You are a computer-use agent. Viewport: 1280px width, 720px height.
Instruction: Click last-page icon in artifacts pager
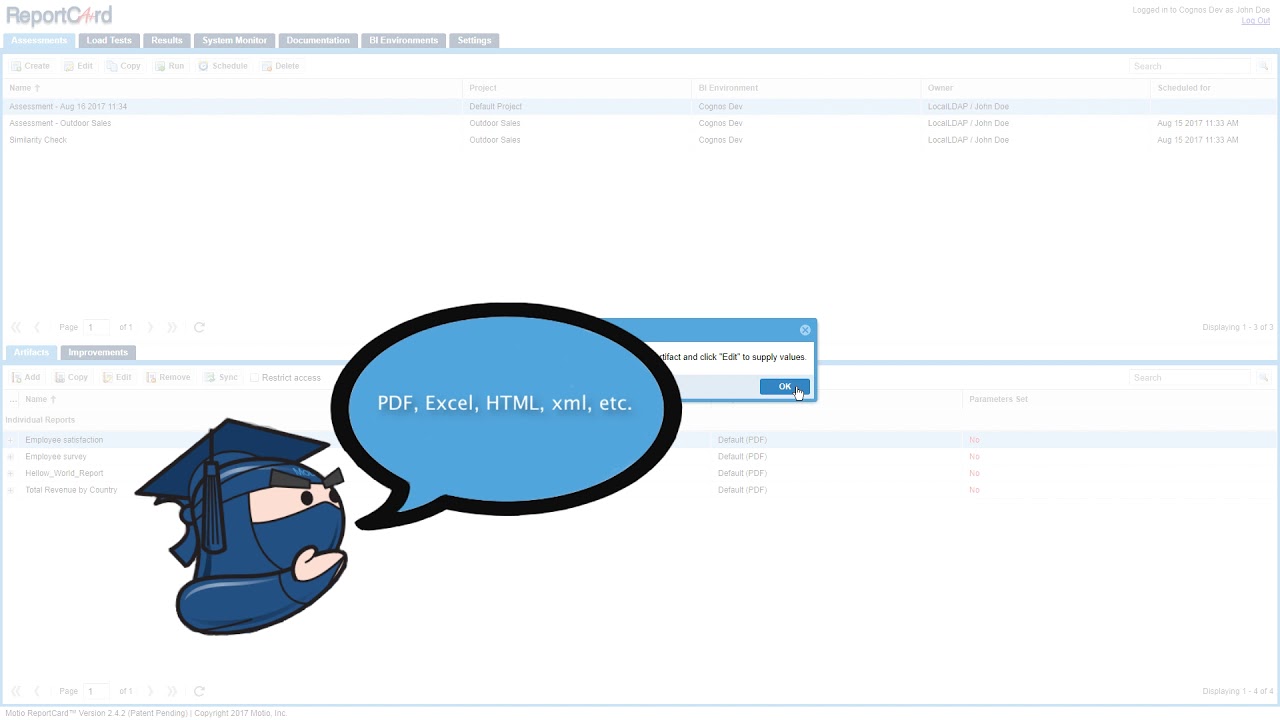click(172, 691)
